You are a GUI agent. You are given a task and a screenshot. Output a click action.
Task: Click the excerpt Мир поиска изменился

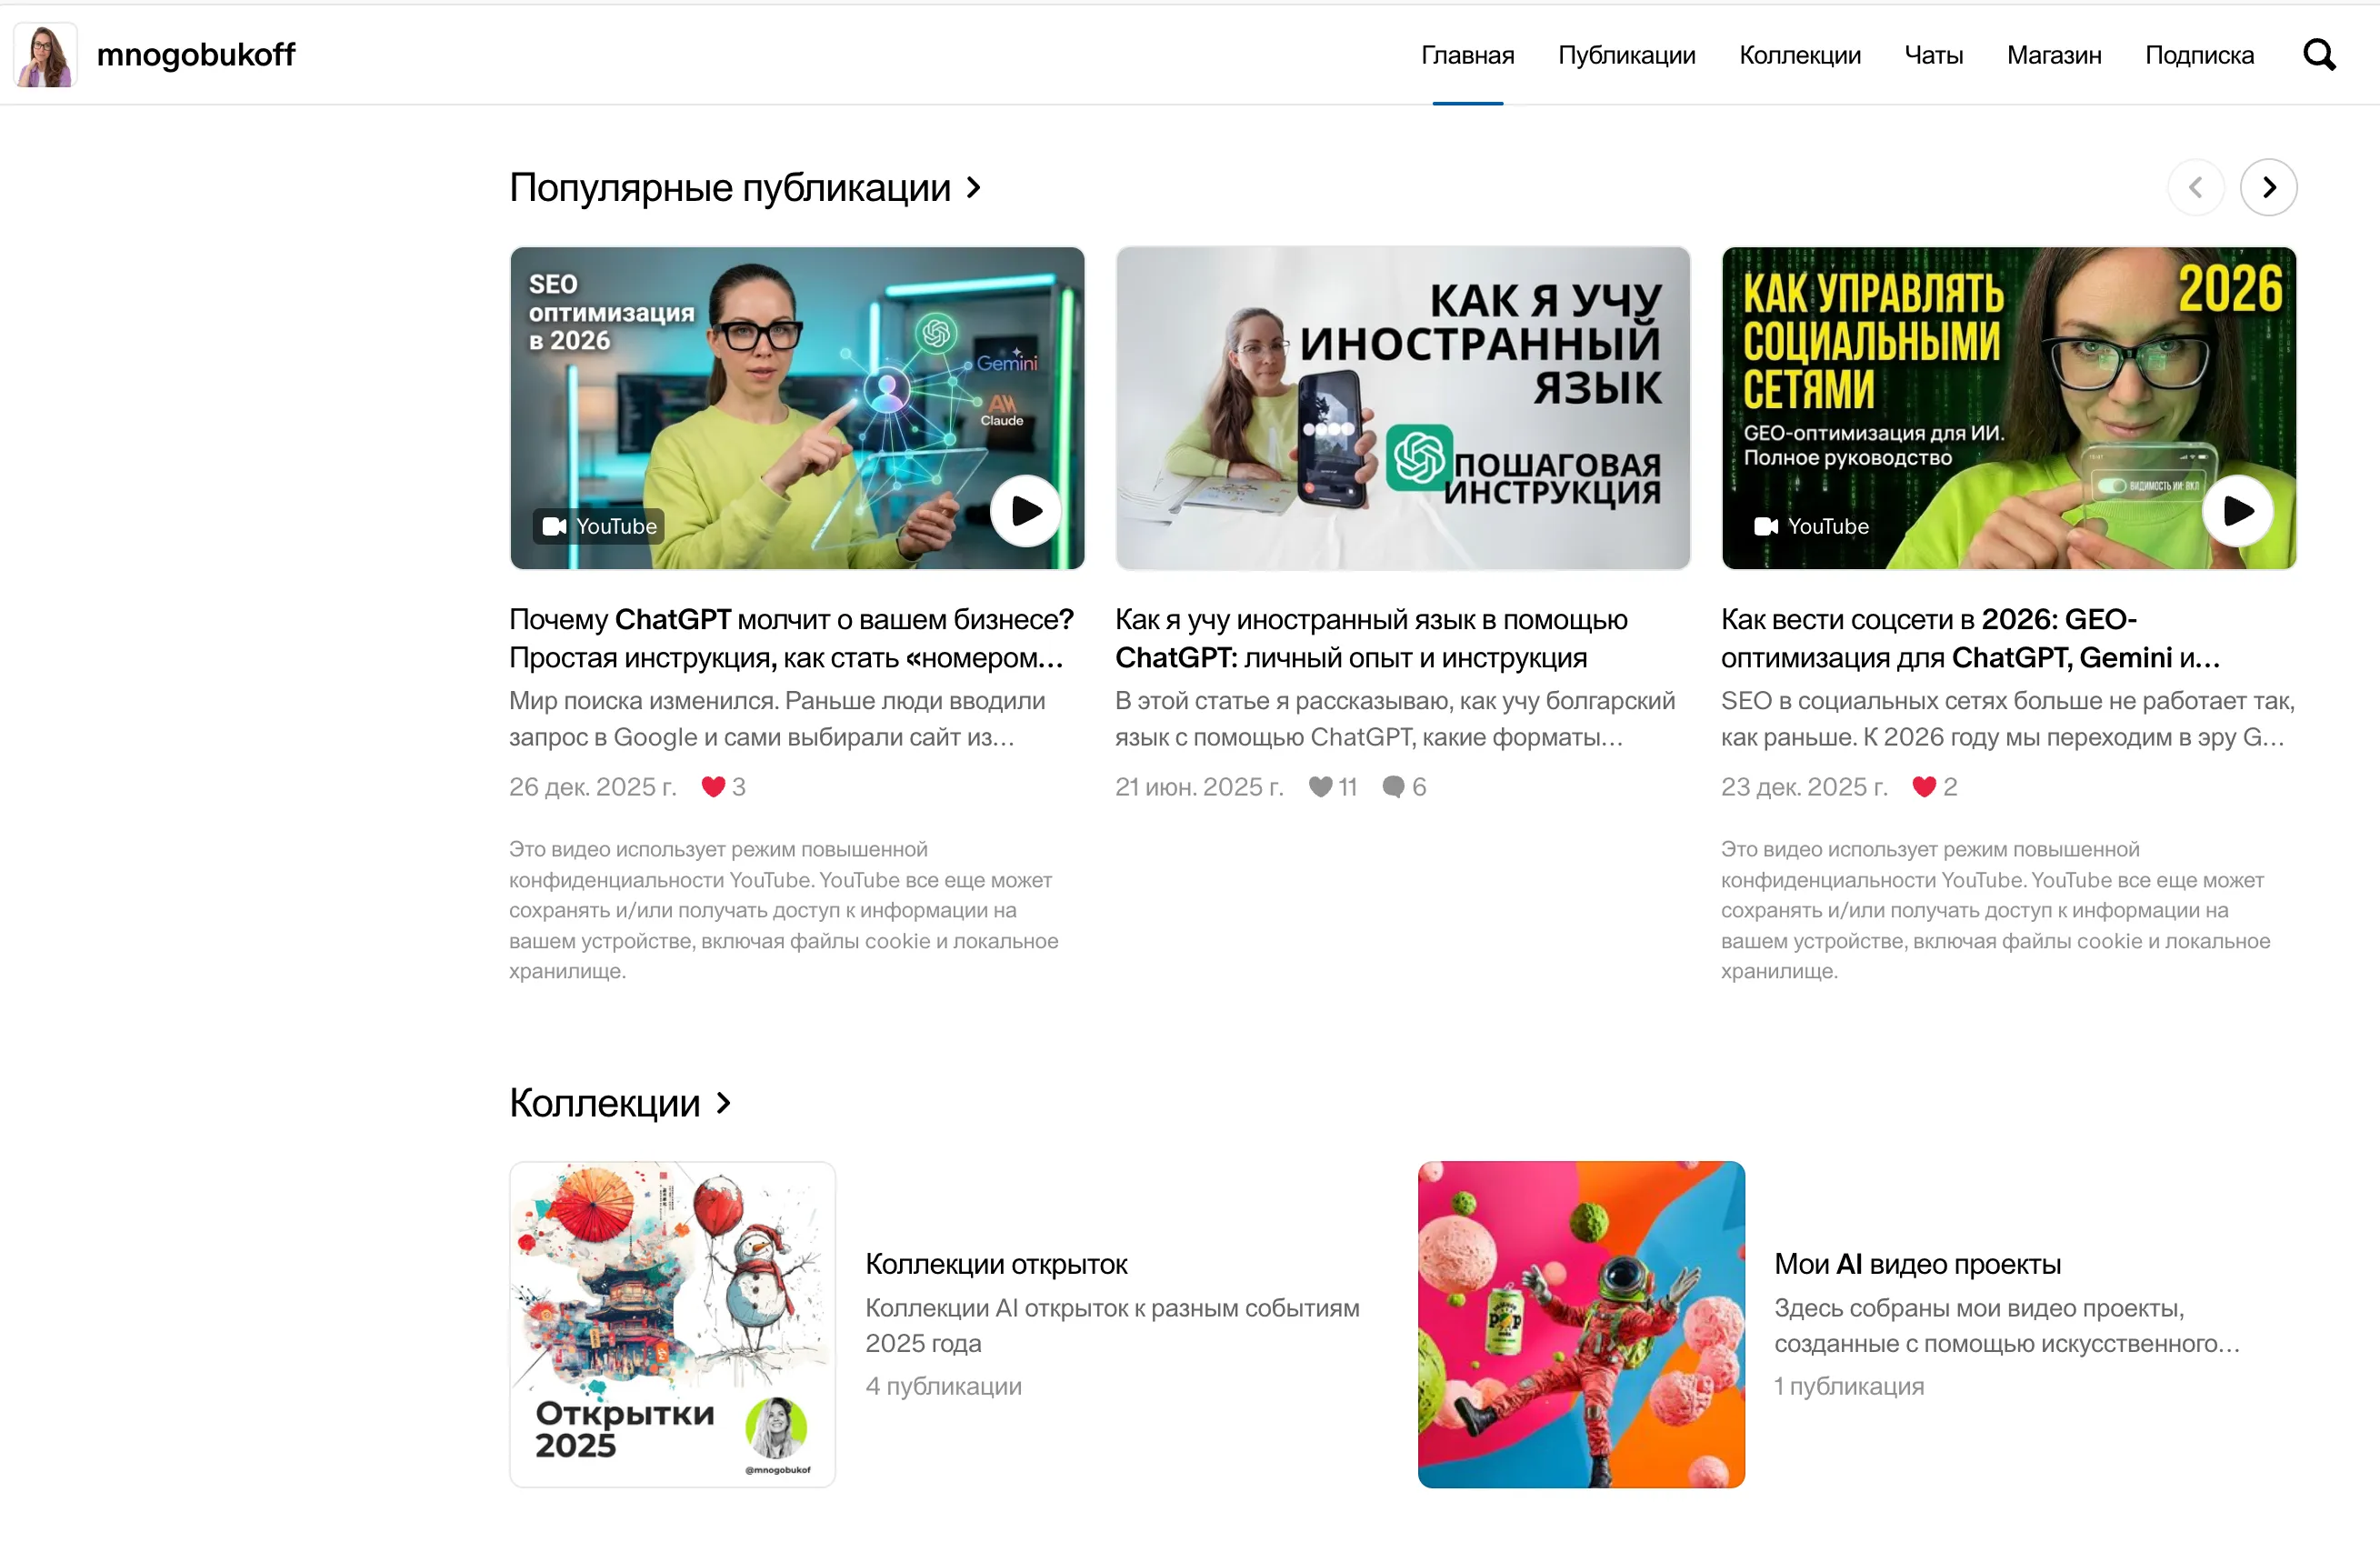pos(777,719)
